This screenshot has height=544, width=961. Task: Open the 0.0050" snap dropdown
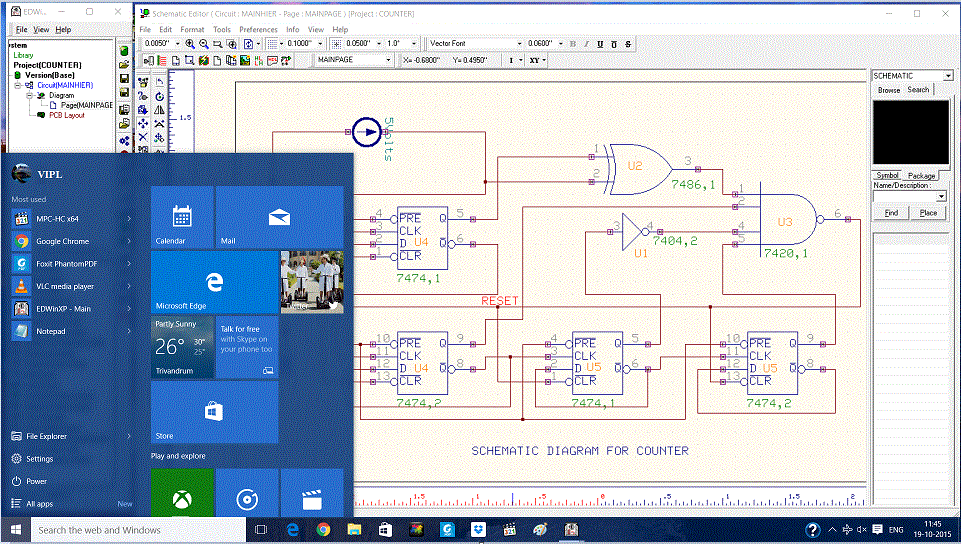click(x=178, y=44)
